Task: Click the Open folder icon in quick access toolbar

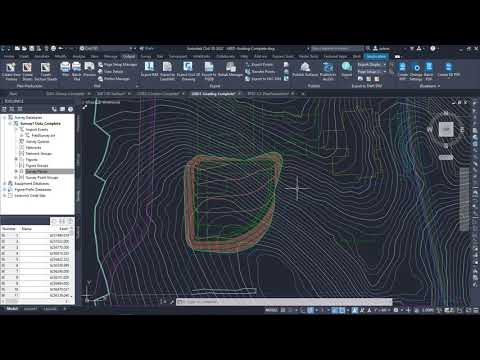Action: pyautogui.click(x=24, y=48)
